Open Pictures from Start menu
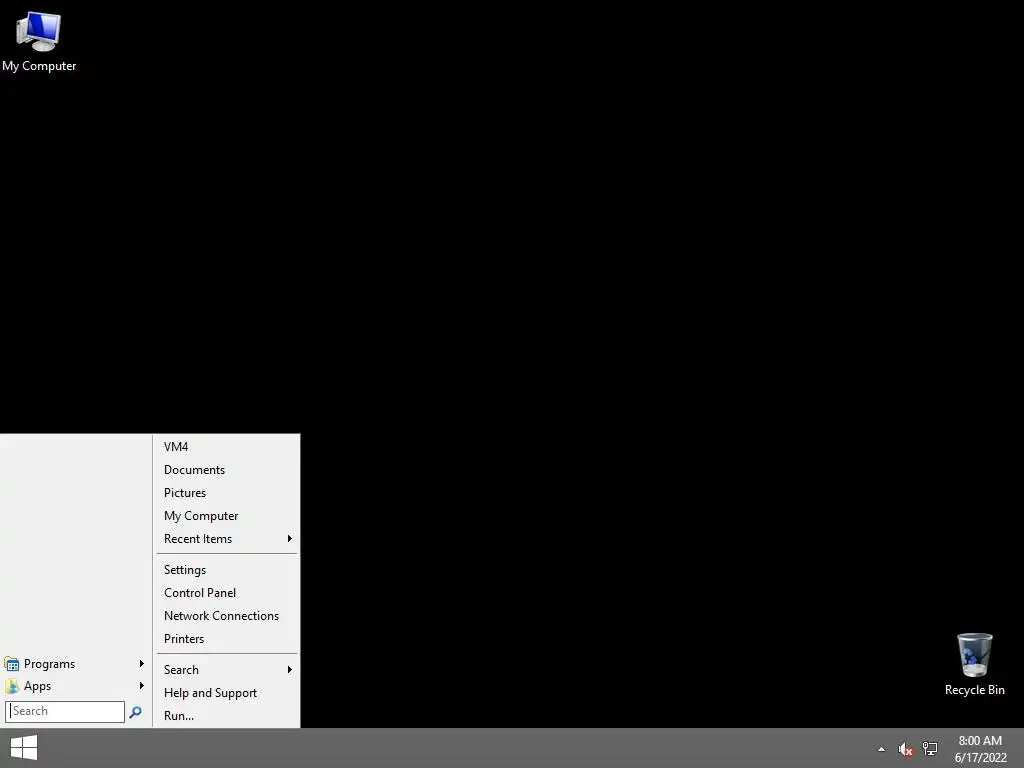Screen dimensions: 1024x768 (x=227, y=493)
